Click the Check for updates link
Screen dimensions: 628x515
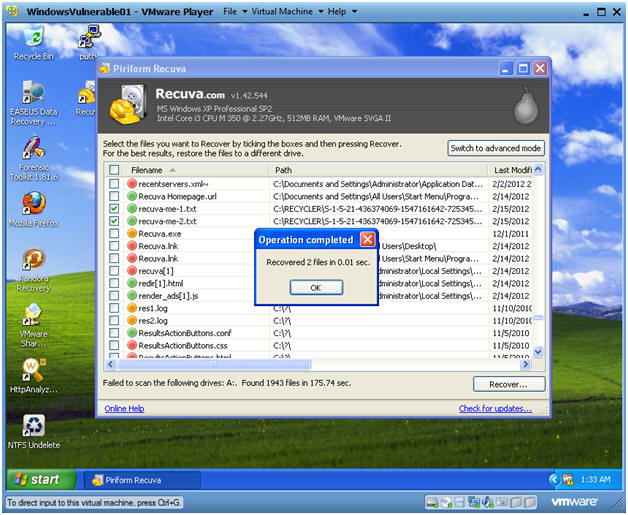[495, 408]
